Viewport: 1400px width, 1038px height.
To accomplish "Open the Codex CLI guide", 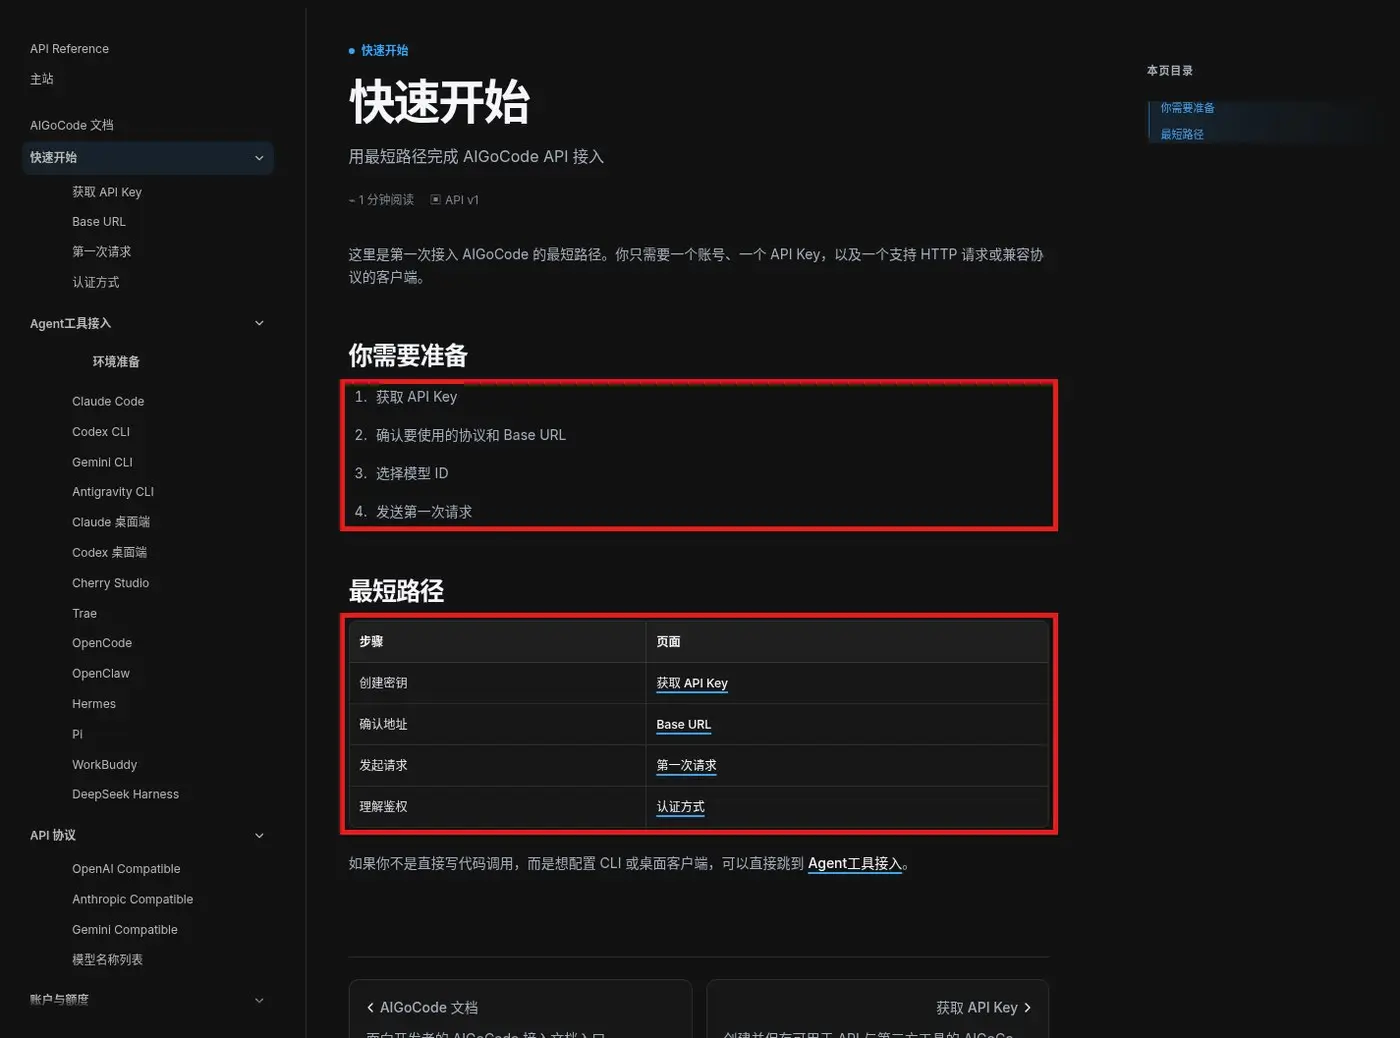I will pyautogui.click(x=101, y=432).
